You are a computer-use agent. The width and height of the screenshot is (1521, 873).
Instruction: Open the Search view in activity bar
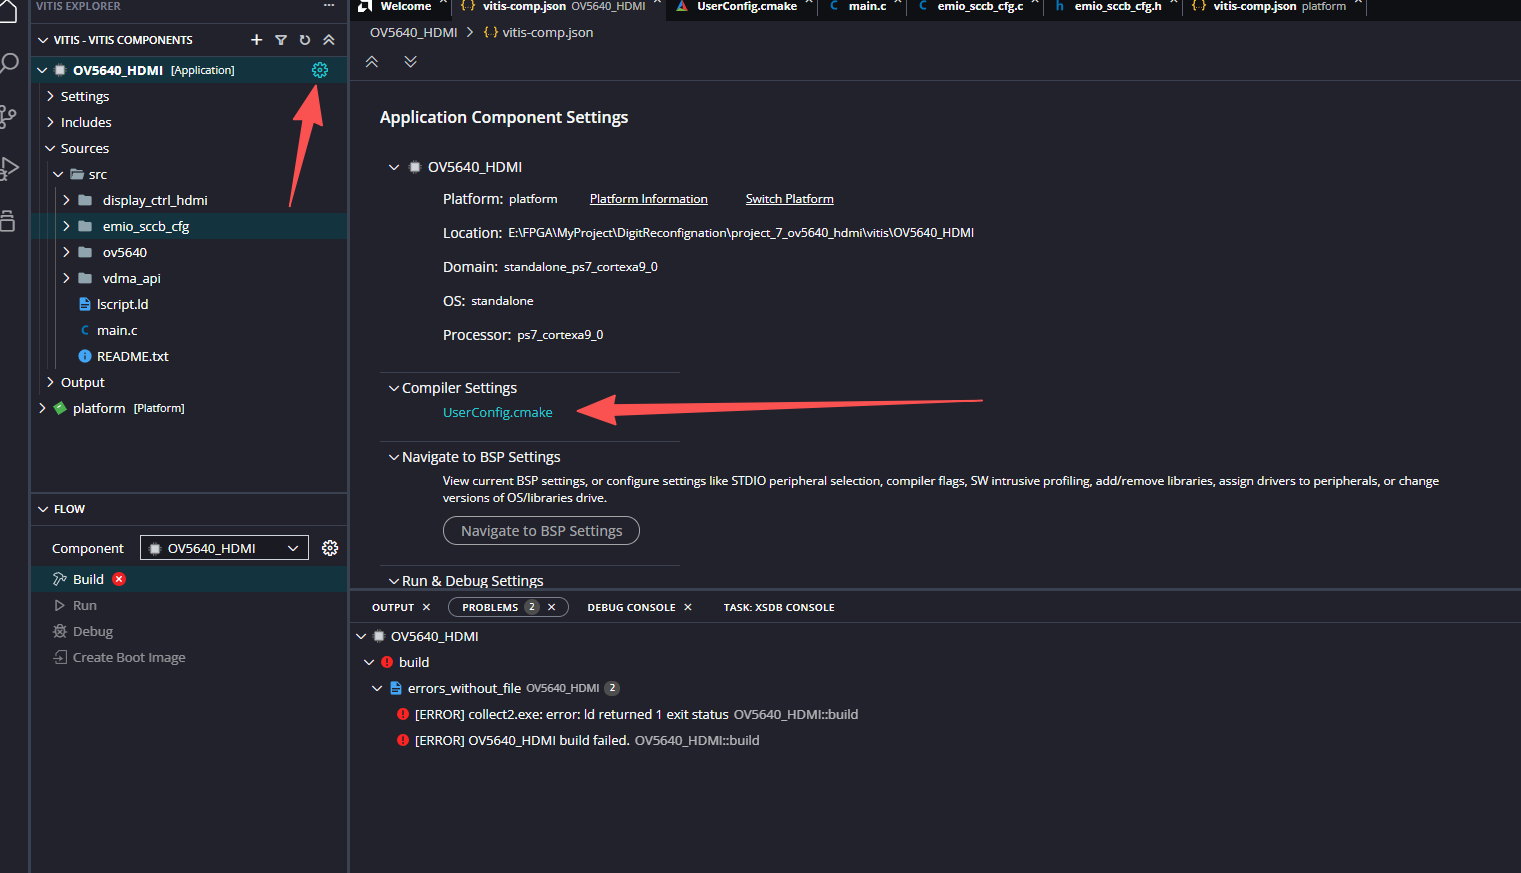(10, 64)
